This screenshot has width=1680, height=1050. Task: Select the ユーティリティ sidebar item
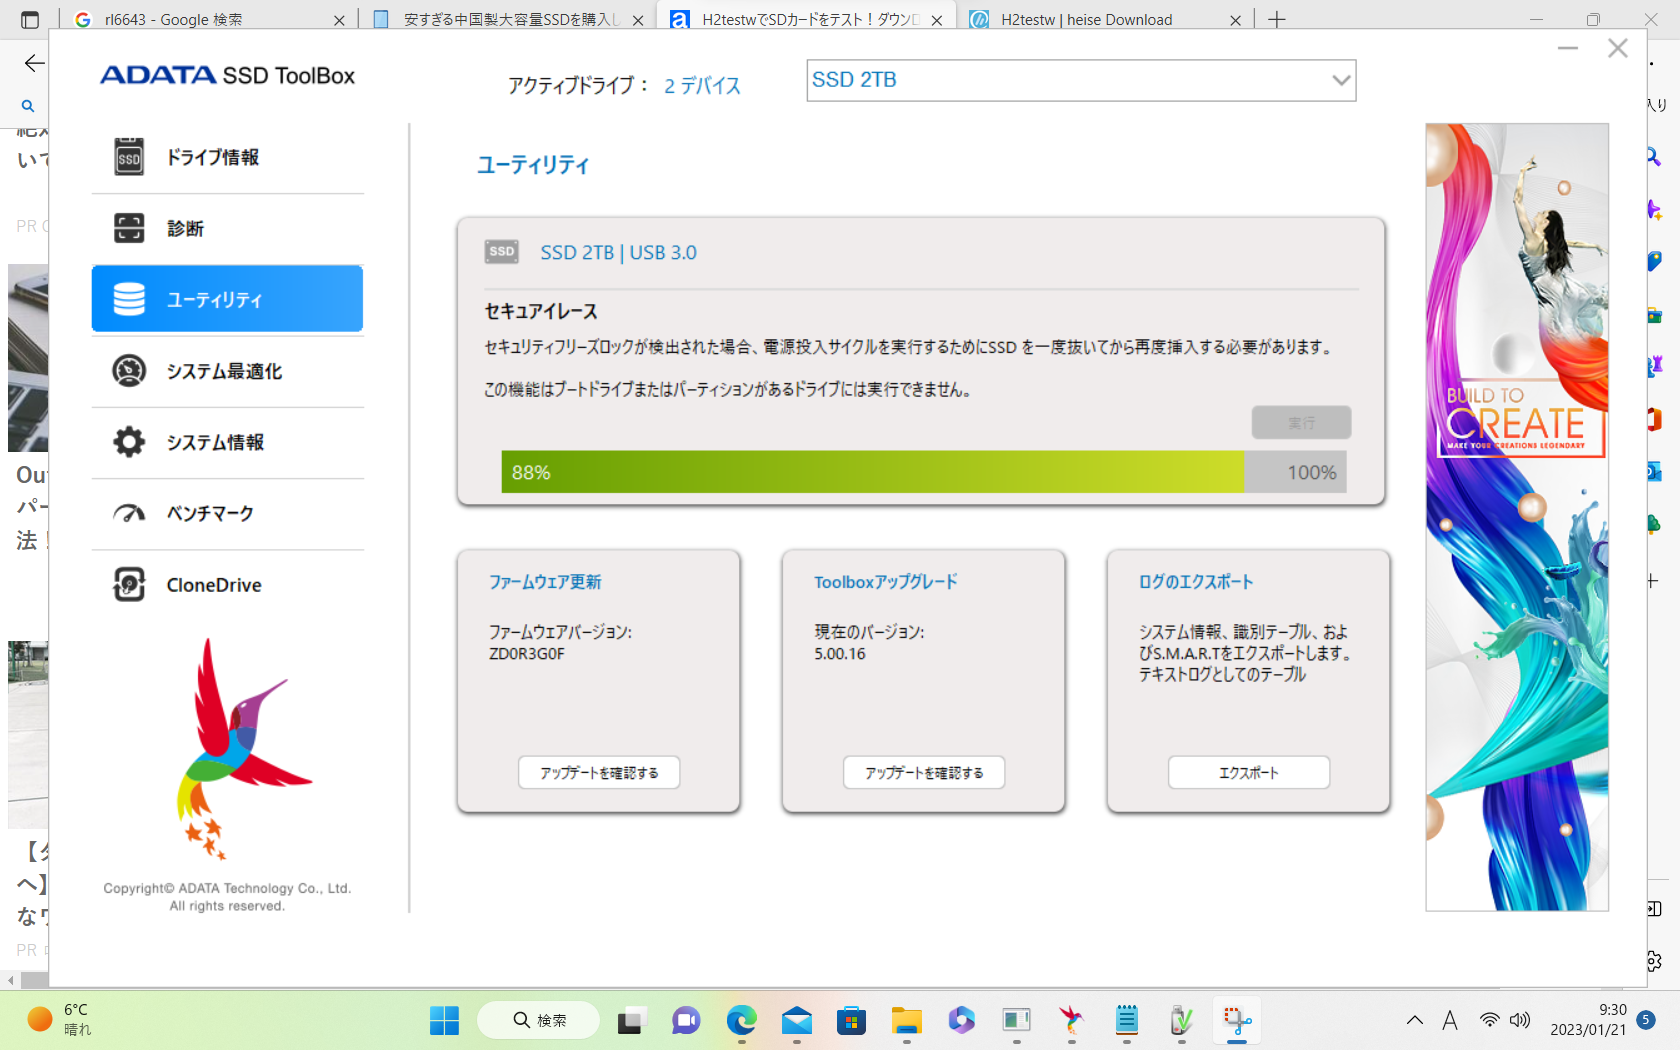(228, 299)
